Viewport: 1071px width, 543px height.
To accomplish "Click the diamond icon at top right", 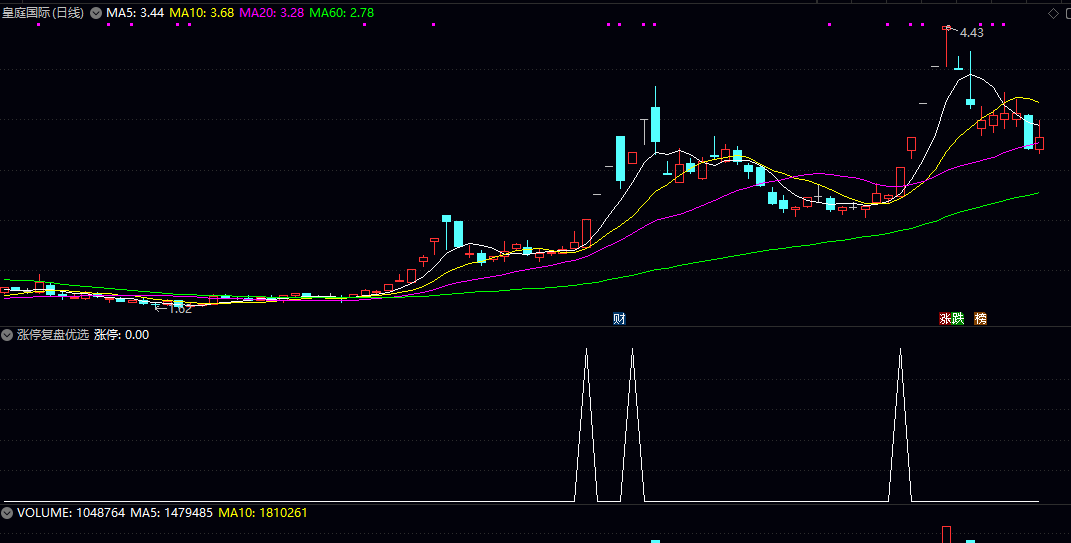I will pos(1052,13).
